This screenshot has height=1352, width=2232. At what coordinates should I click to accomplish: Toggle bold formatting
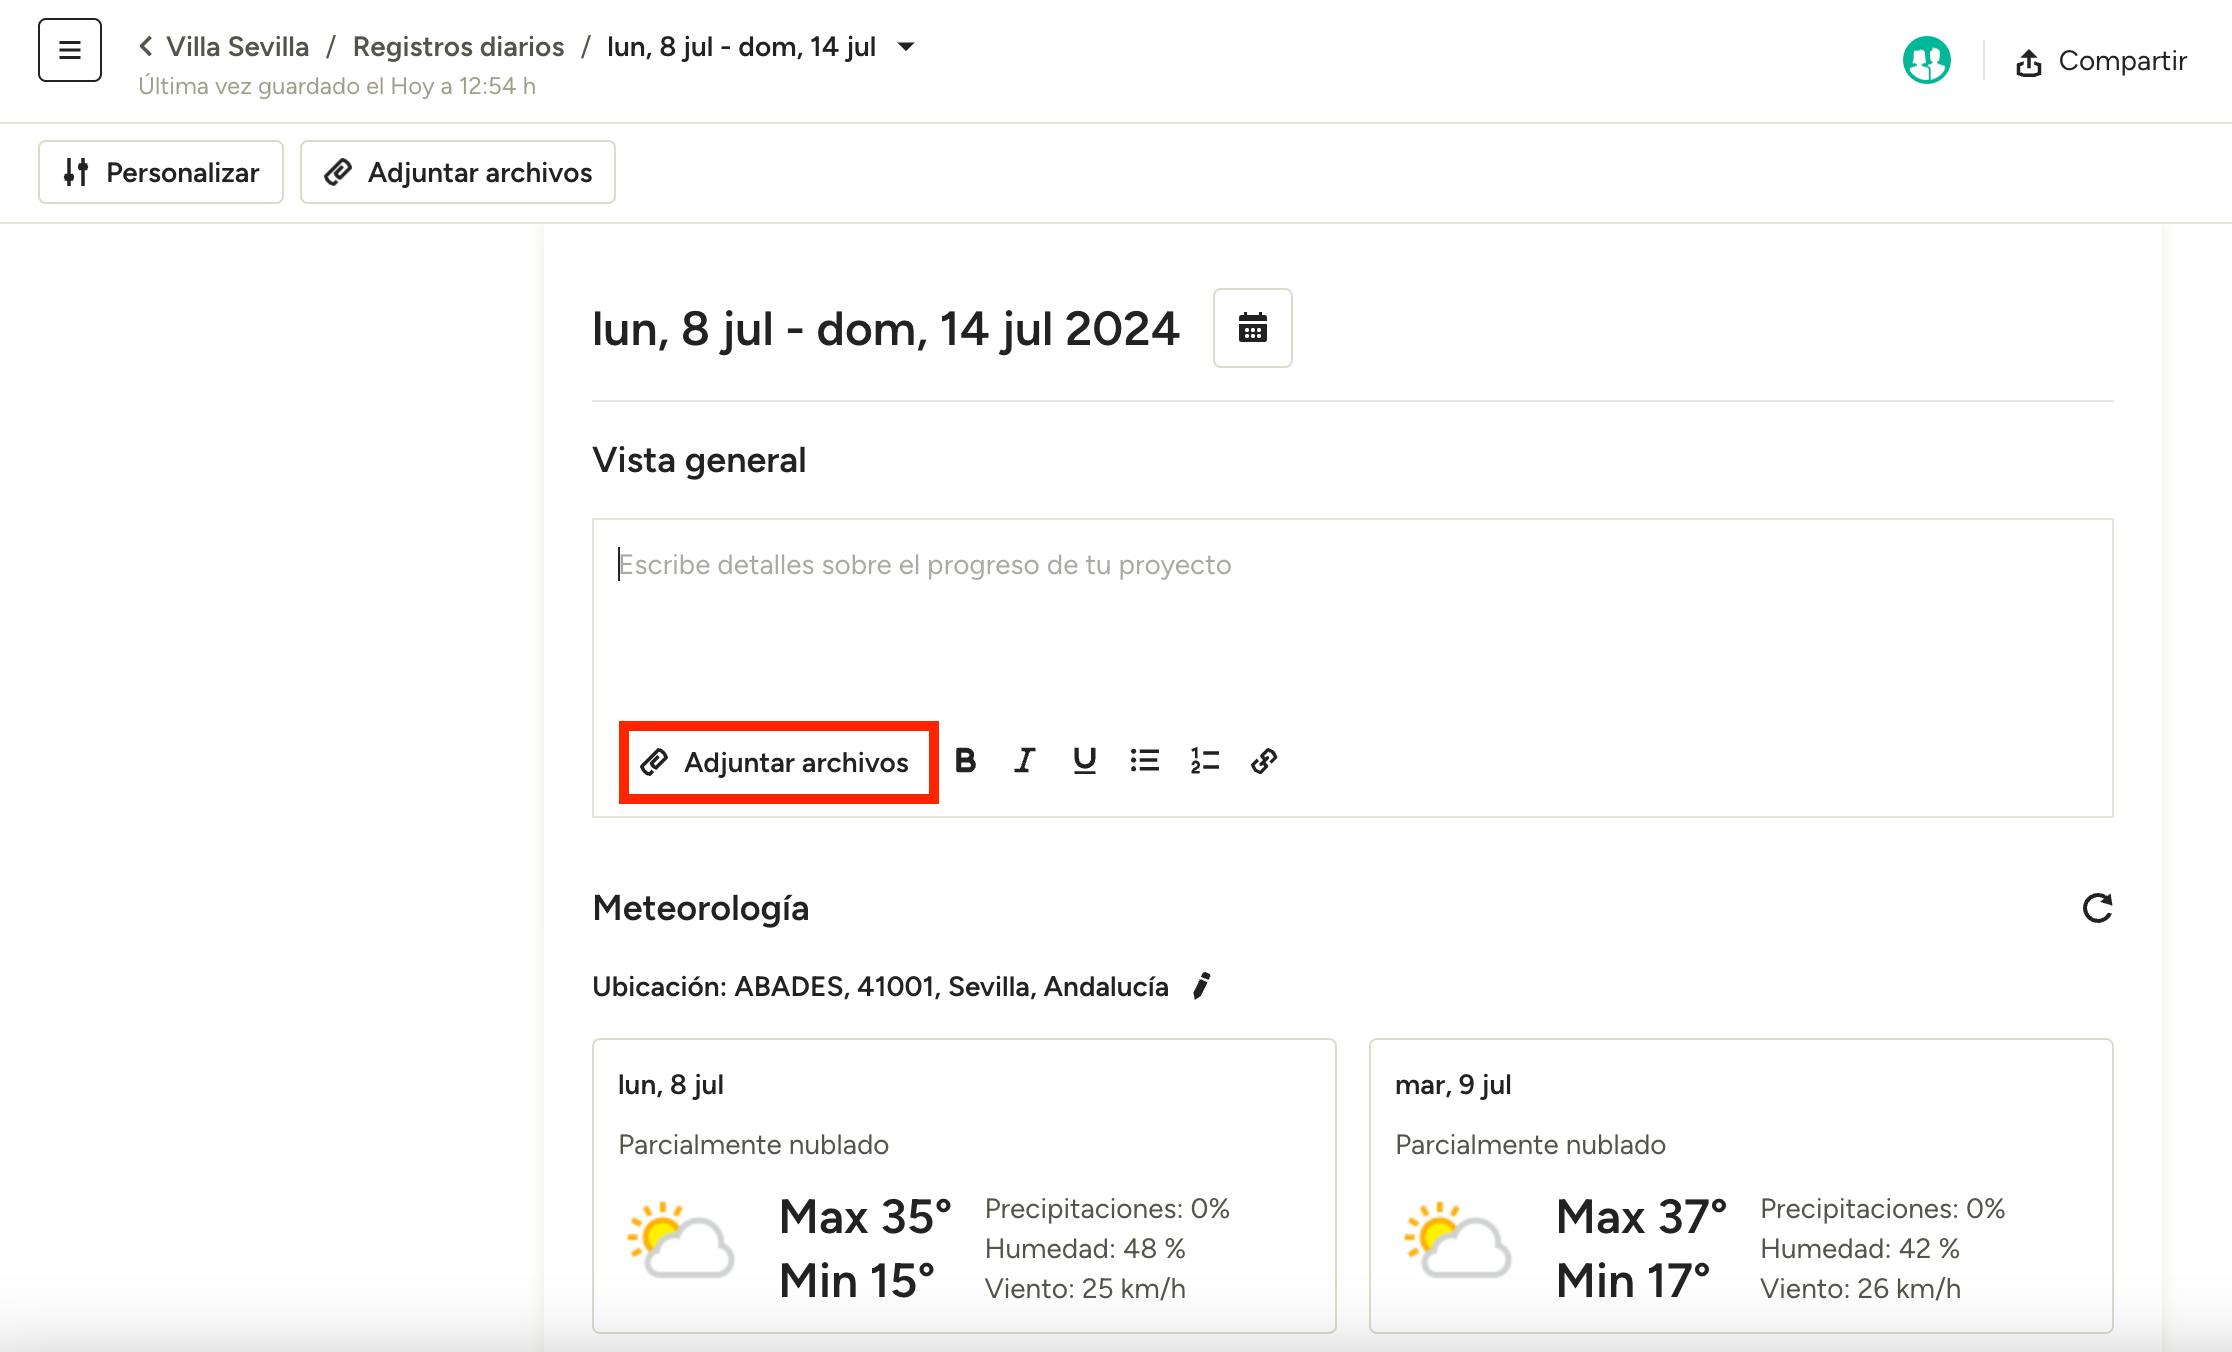click(965, 761)
